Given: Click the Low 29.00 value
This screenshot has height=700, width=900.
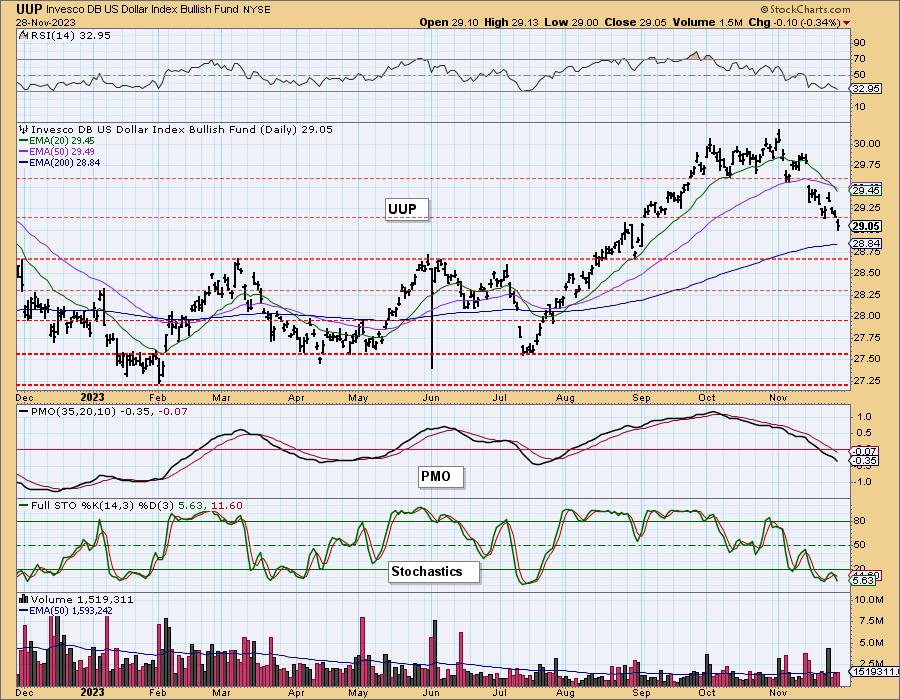Looking at the screenshot, I should coord(572,22).
